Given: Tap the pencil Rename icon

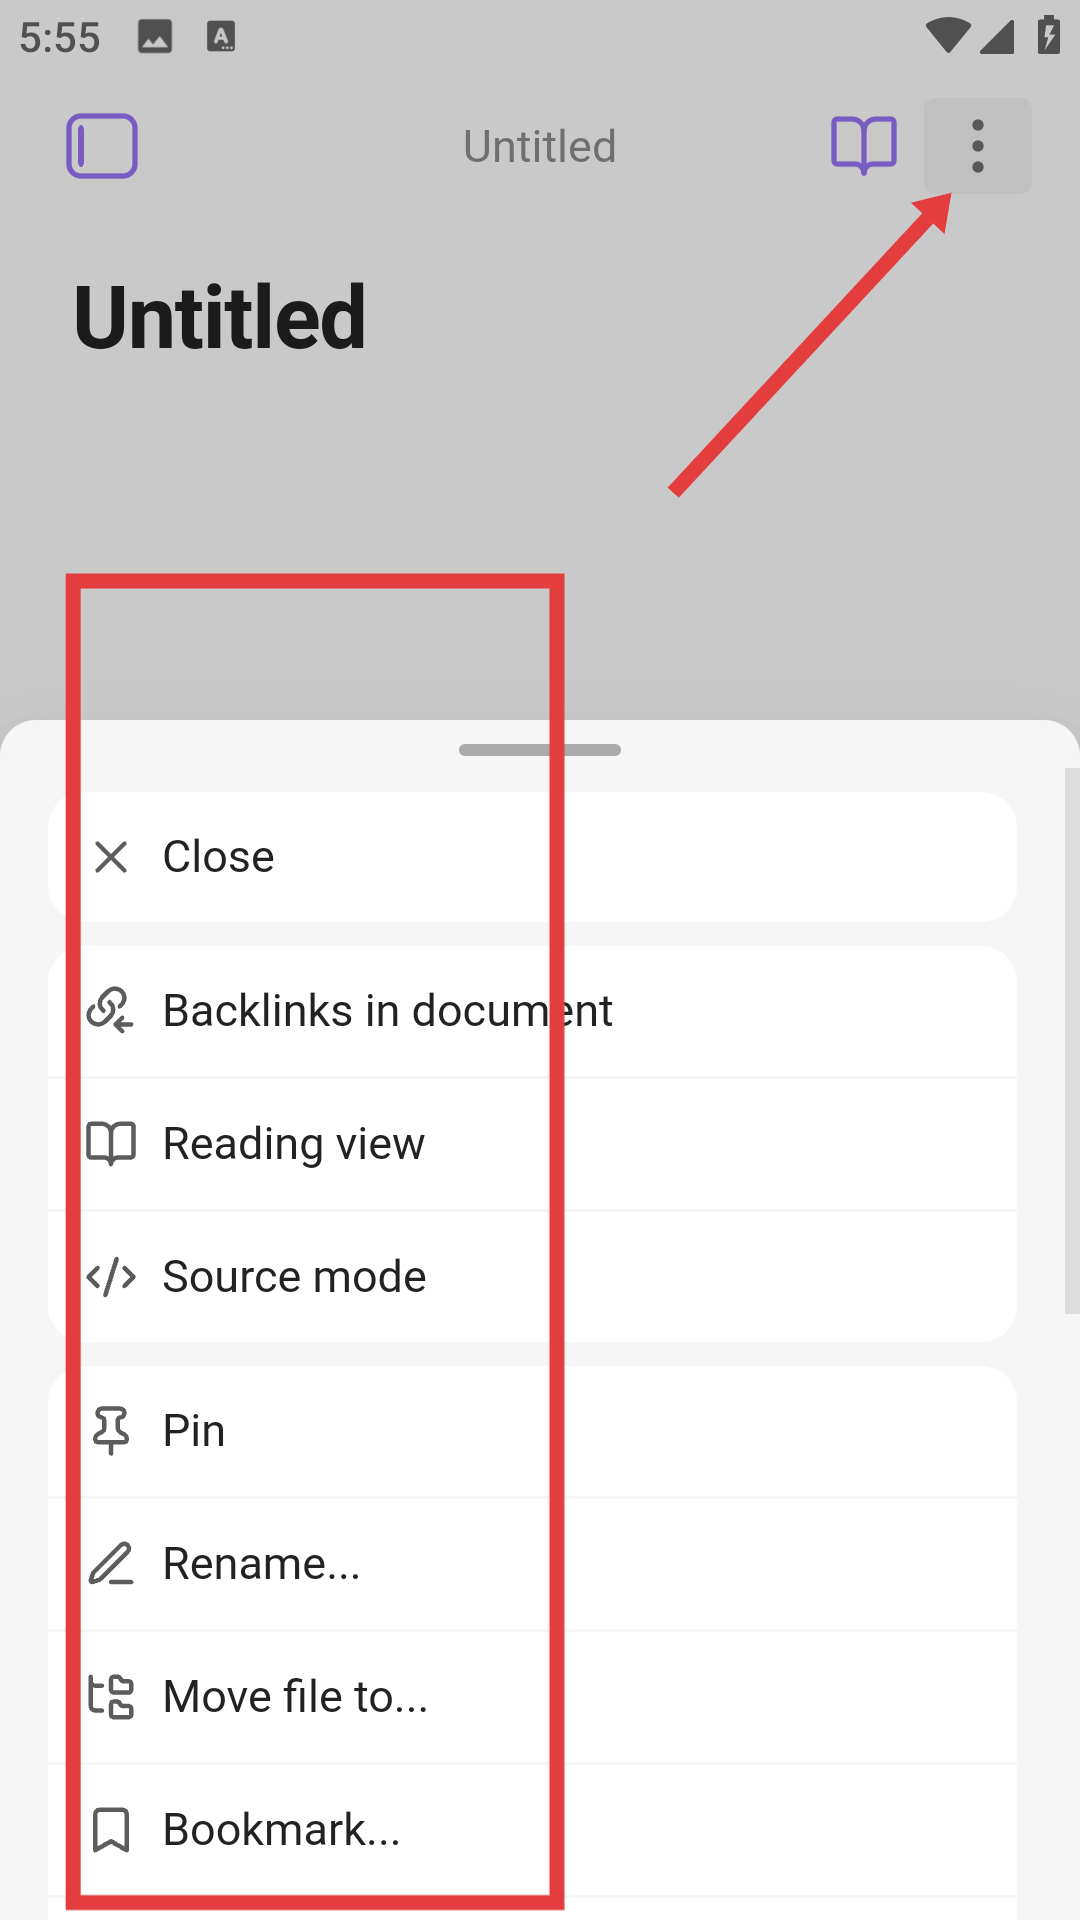Looking at the screenshot, I should pos(111,1563).
